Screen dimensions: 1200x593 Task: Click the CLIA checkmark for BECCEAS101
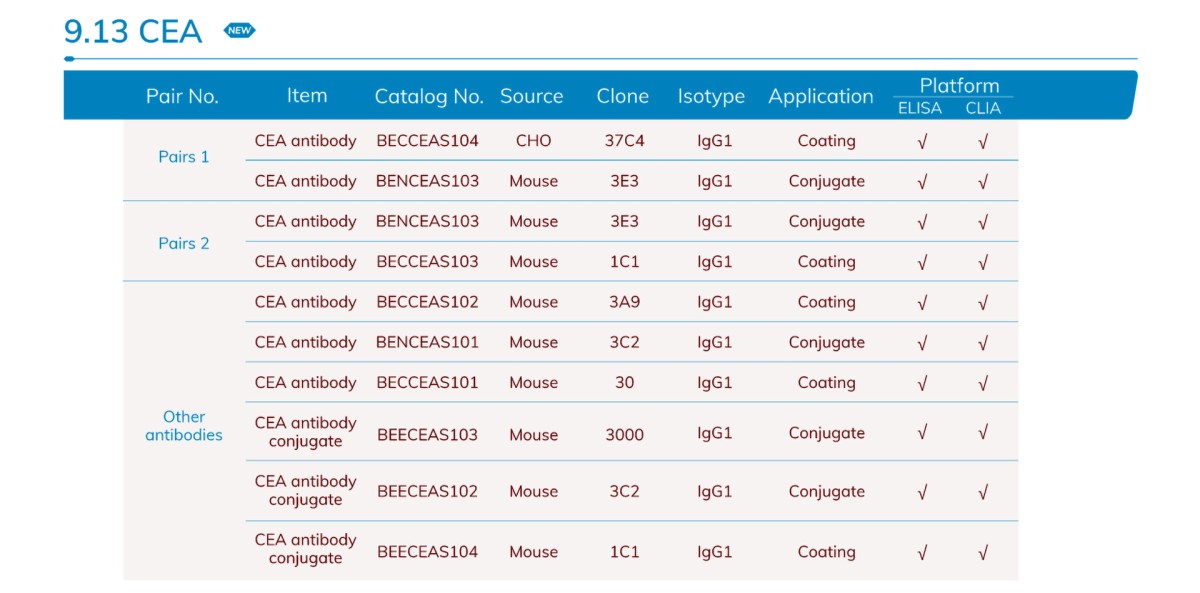pos(983,384)
